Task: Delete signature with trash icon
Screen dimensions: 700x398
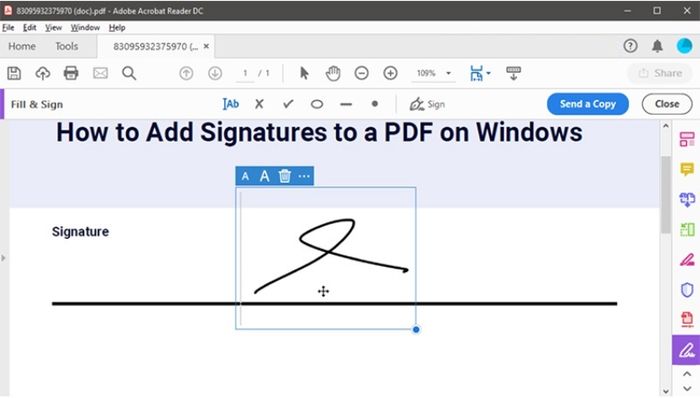Action: click(285, 176)
